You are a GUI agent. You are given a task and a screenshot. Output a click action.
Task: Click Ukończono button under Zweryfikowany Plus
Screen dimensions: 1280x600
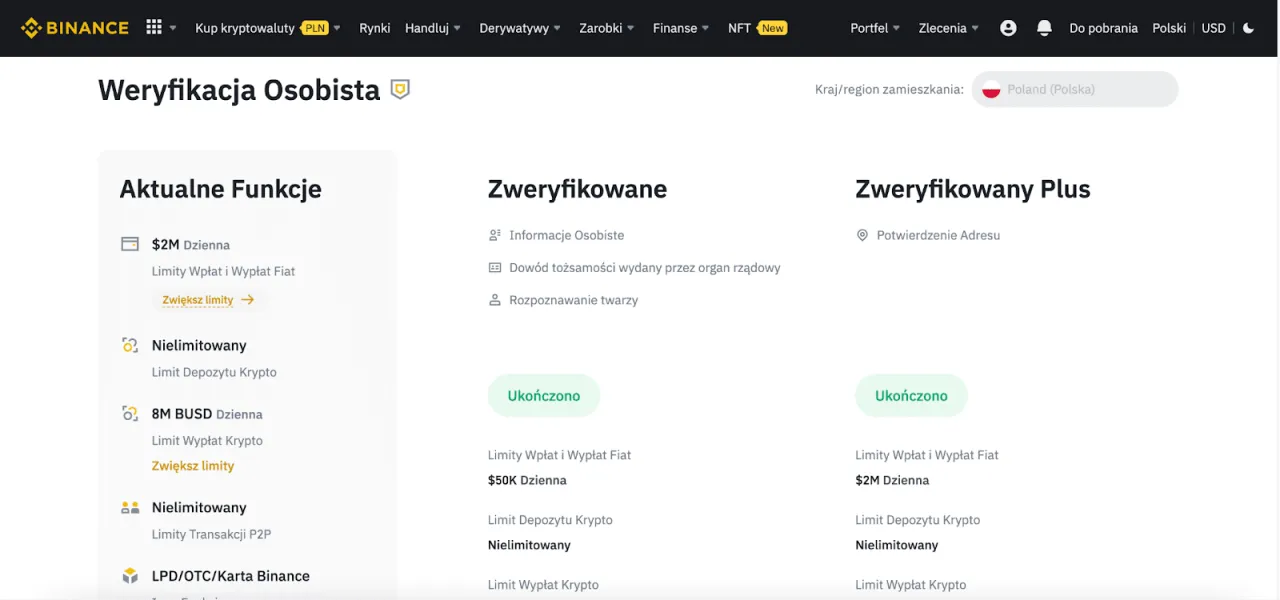point(911,395)
